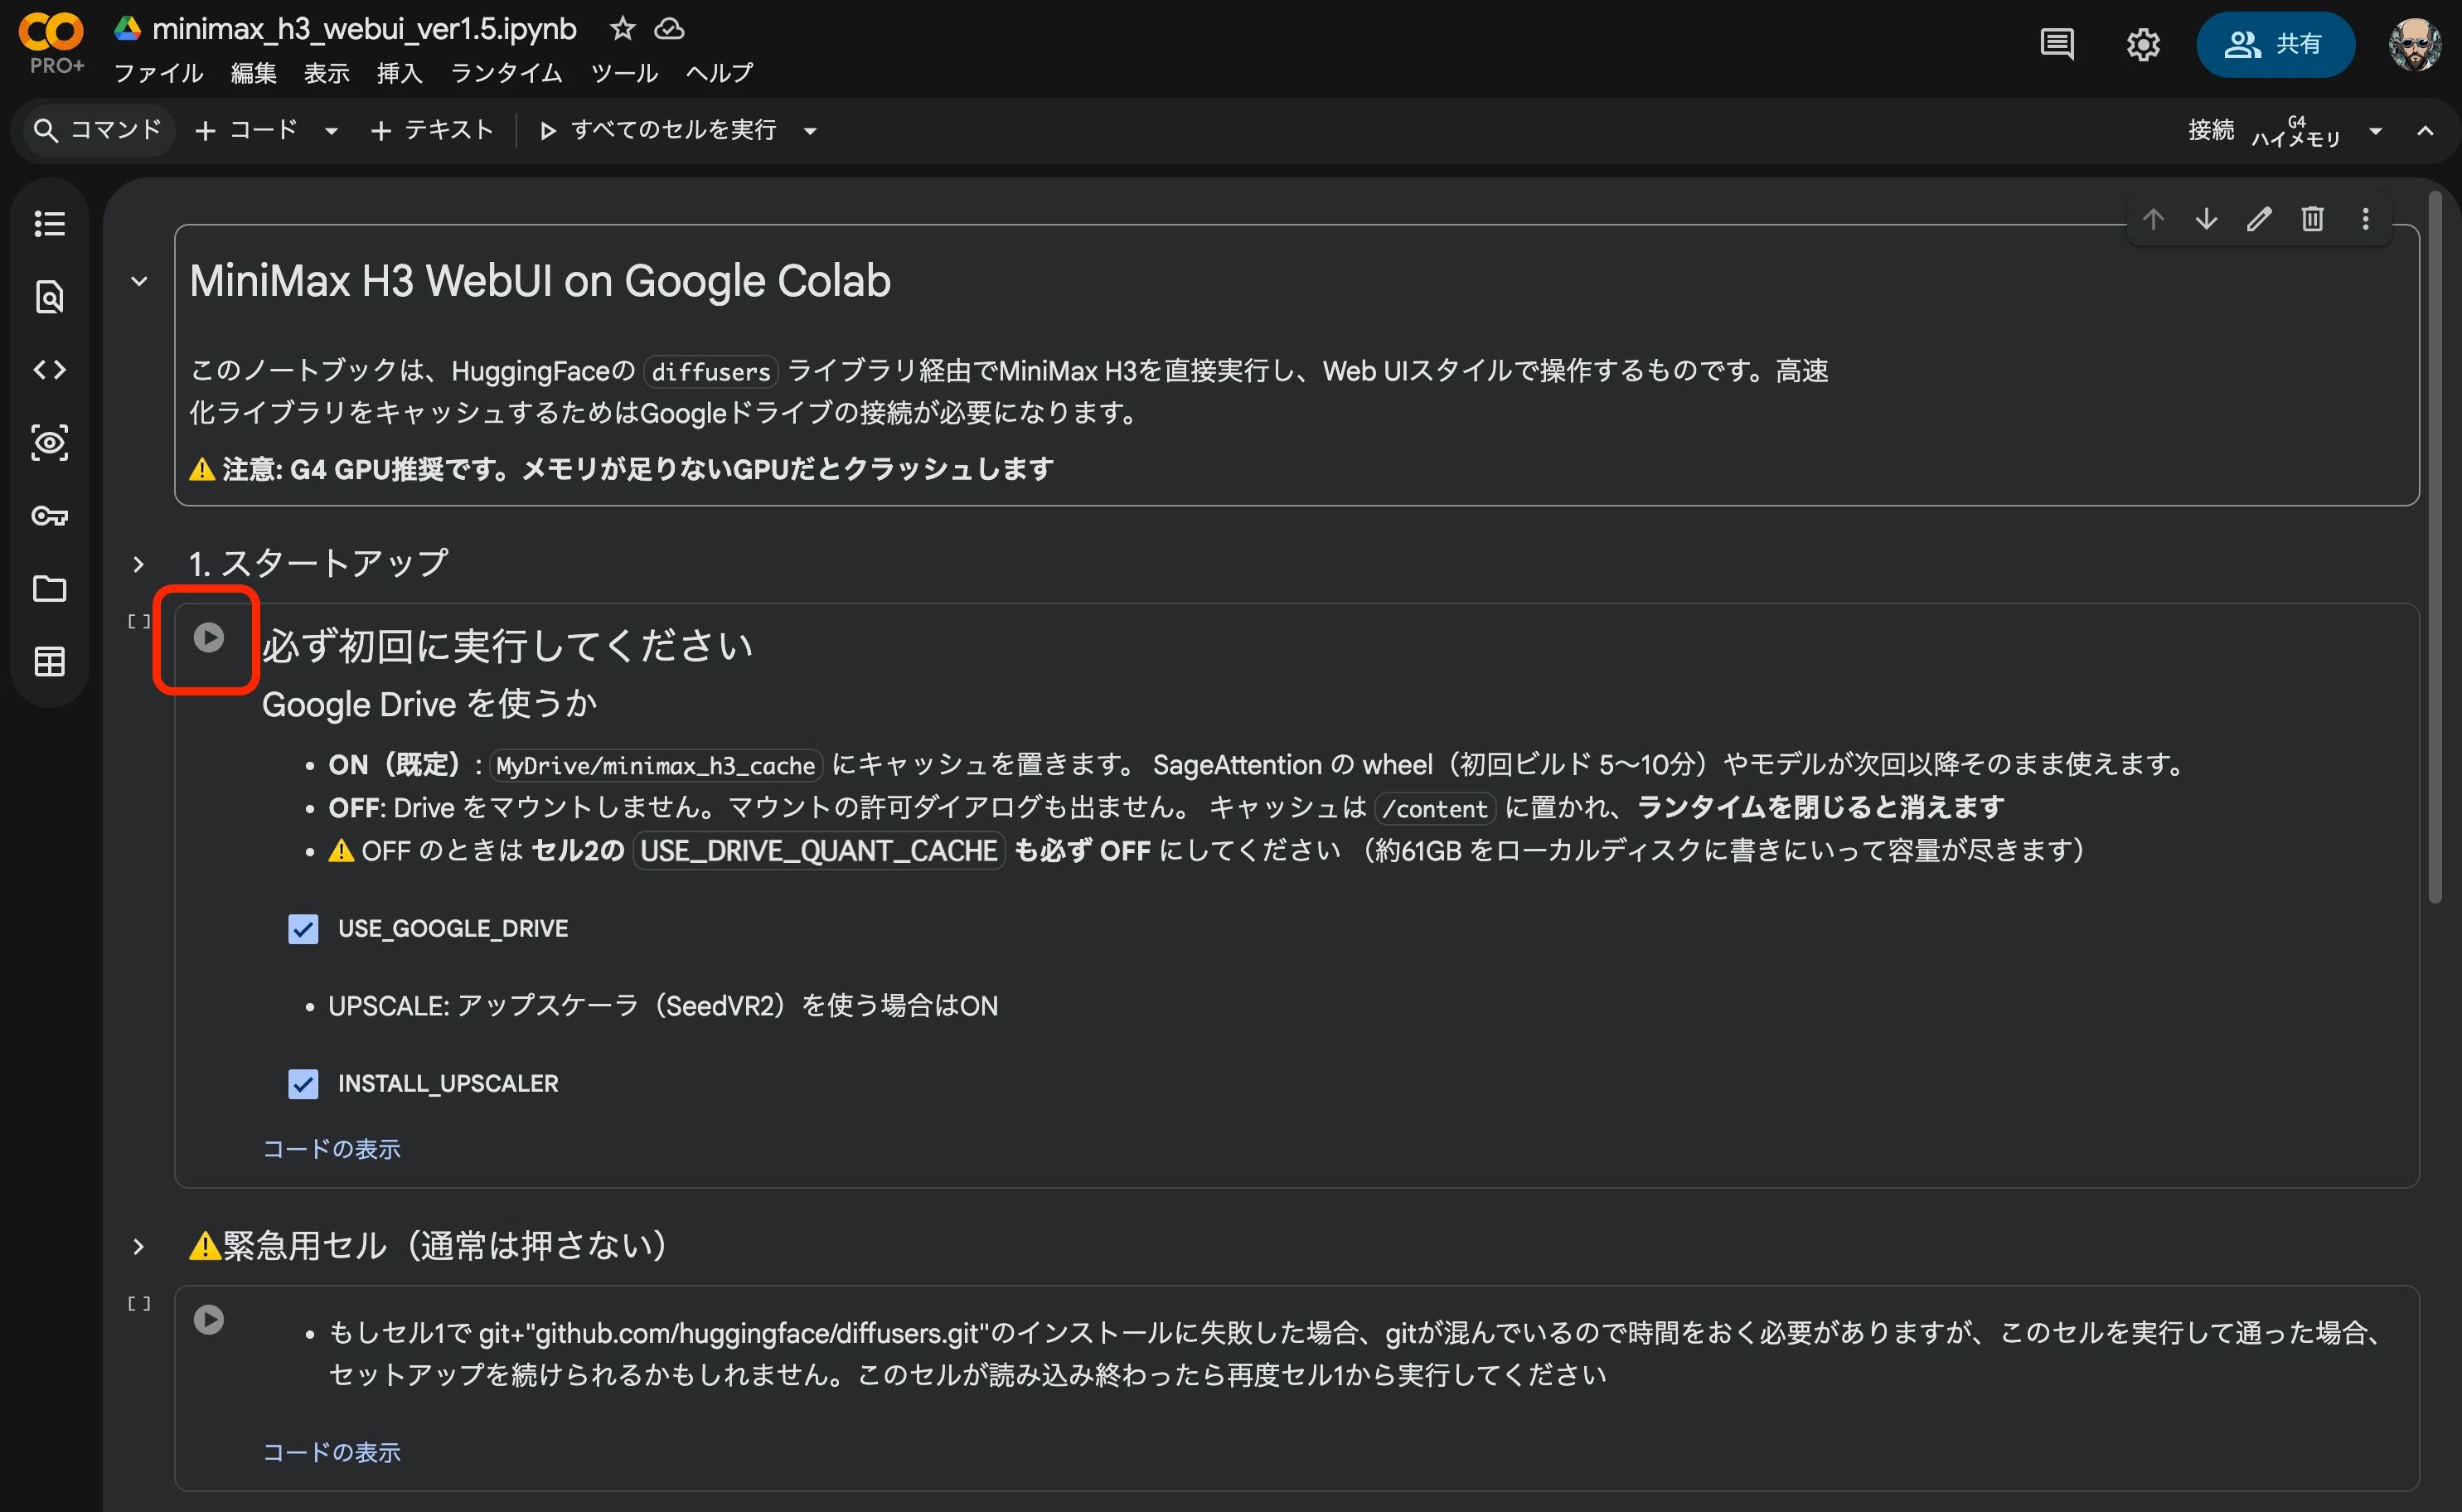
Task: Click the Google Drive を使うか subheading
Action: click(429, 704)
